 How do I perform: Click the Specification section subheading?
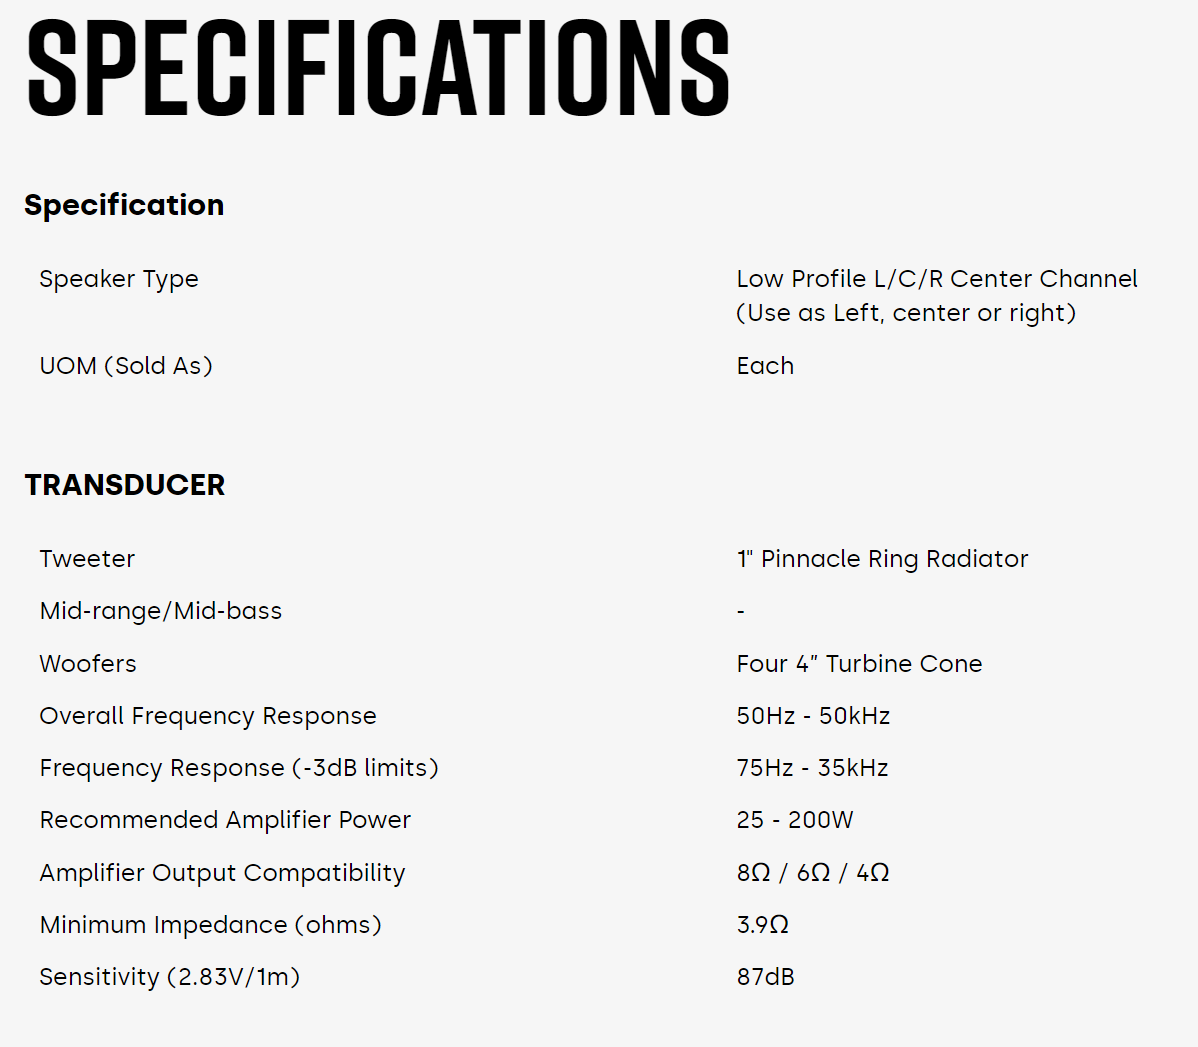click(124, 205)
